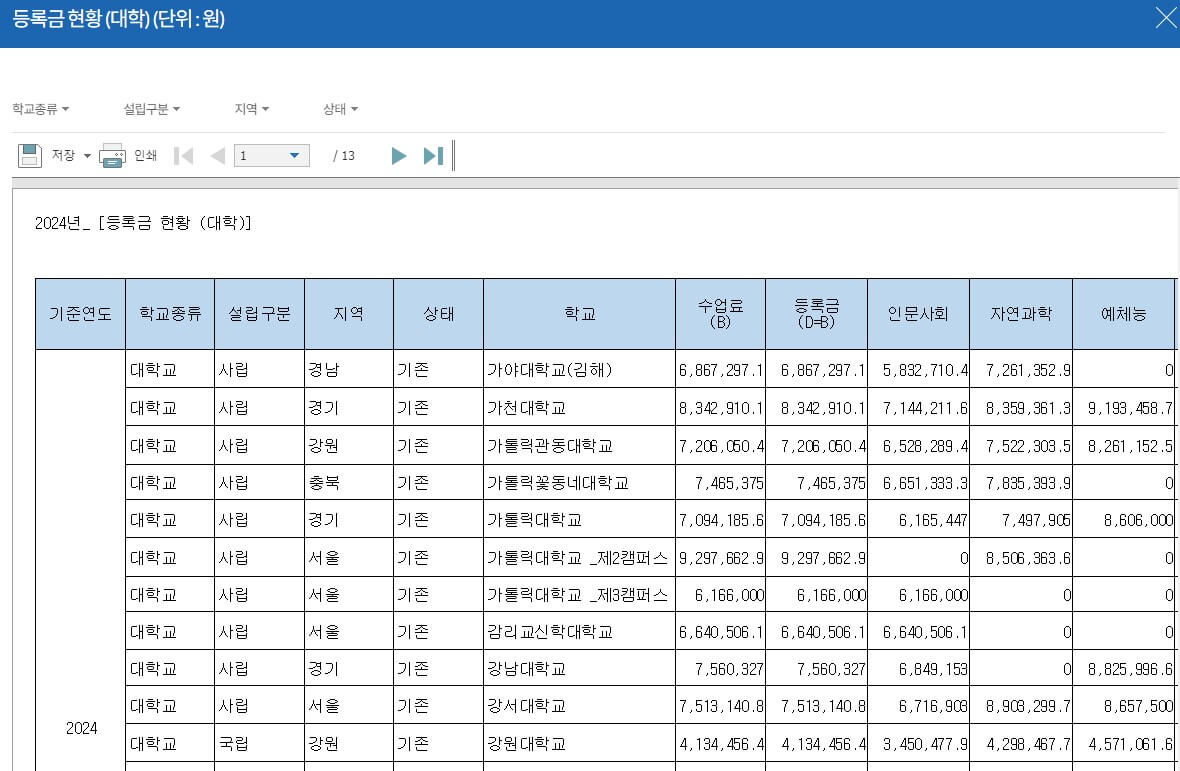Viewport: 1180px width, 771px height.
Task: Click the 인쇄 print button label
Action: (x=144, y=155)
